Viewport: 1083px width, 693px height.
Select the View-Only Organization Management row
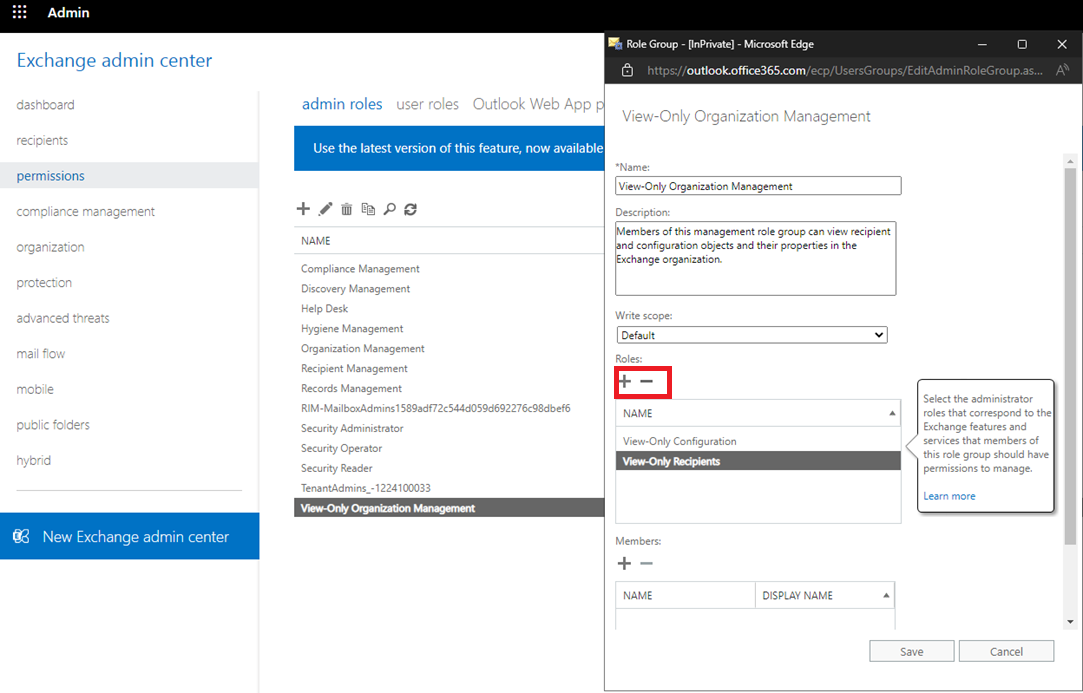pos(449,508)
